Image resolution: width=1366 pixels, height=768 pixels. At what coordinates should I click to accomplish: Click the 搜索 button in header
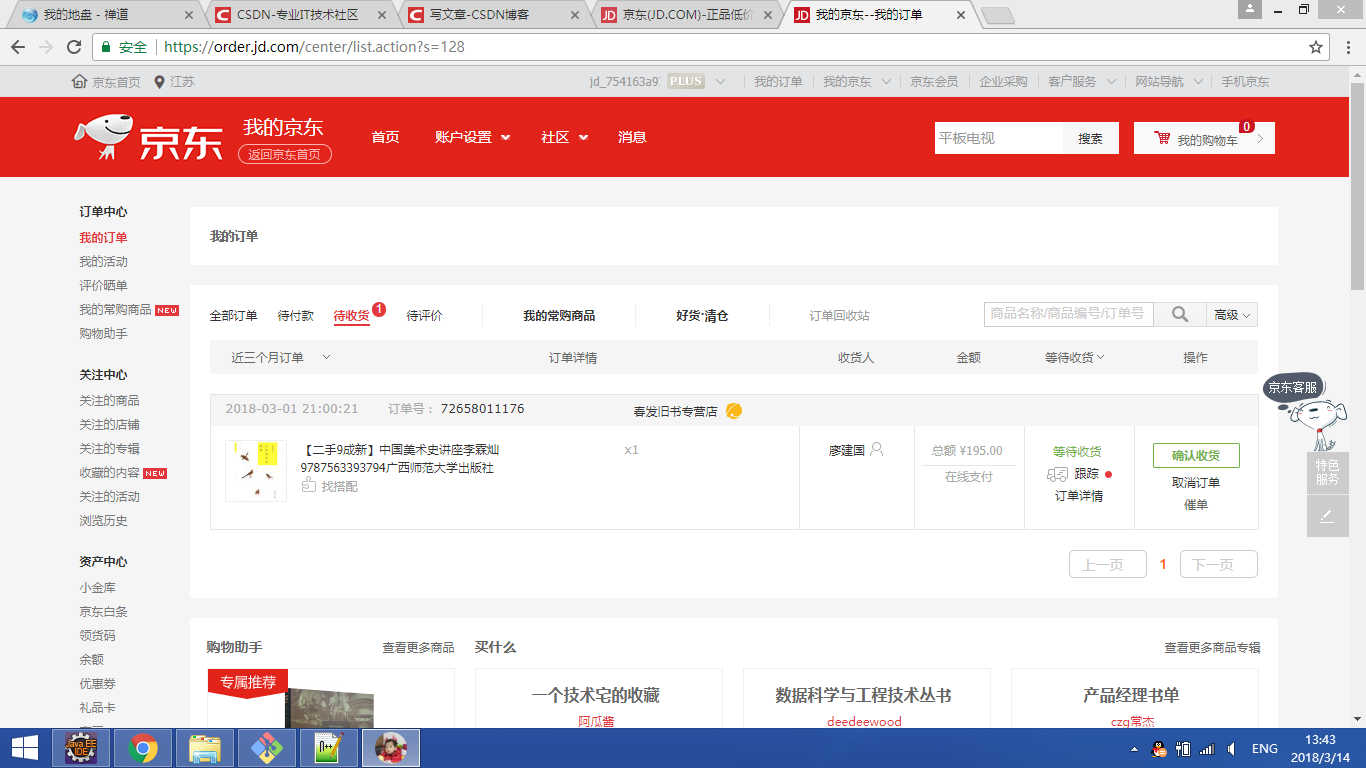point(1090,138)
